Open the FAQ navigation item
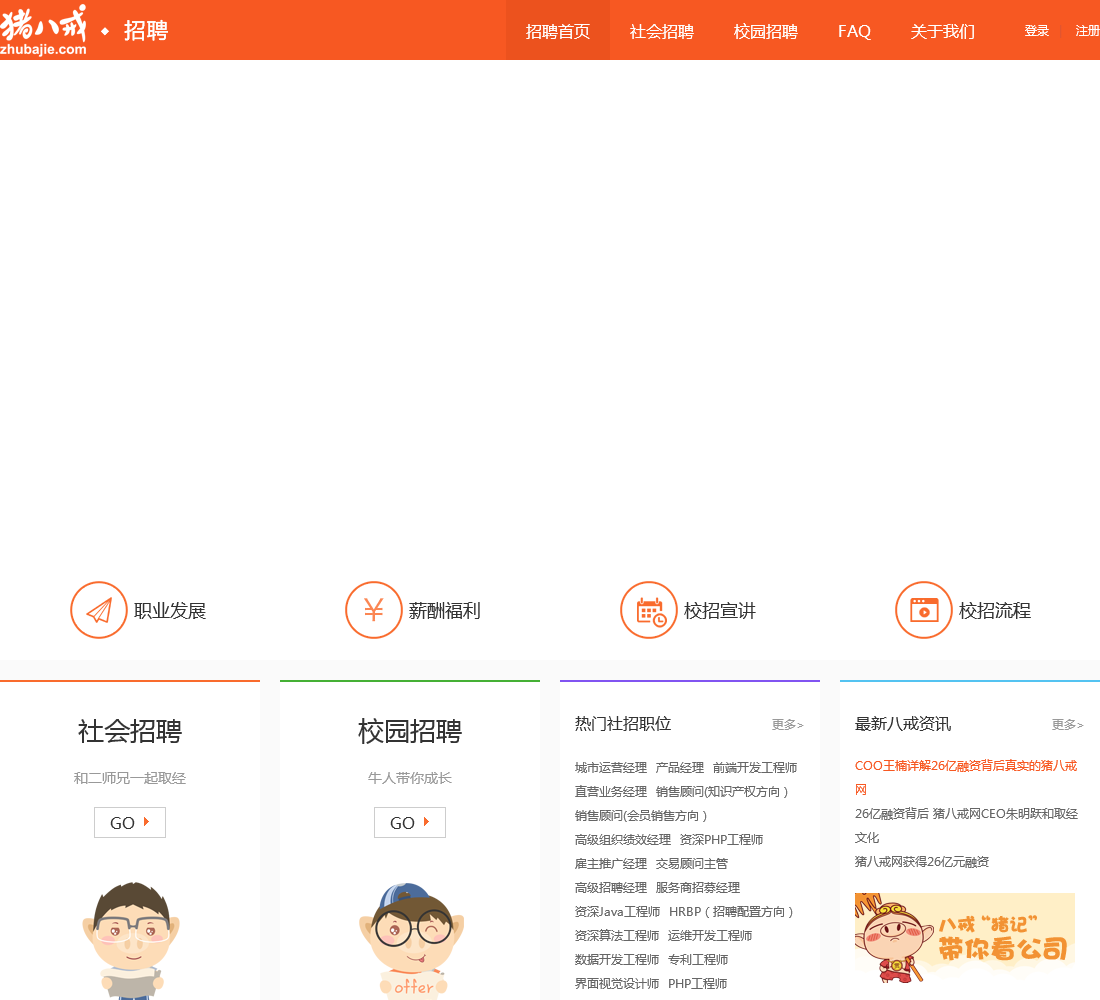The width and height of the screenshot is (1100, 1000). tap(854, 31)
